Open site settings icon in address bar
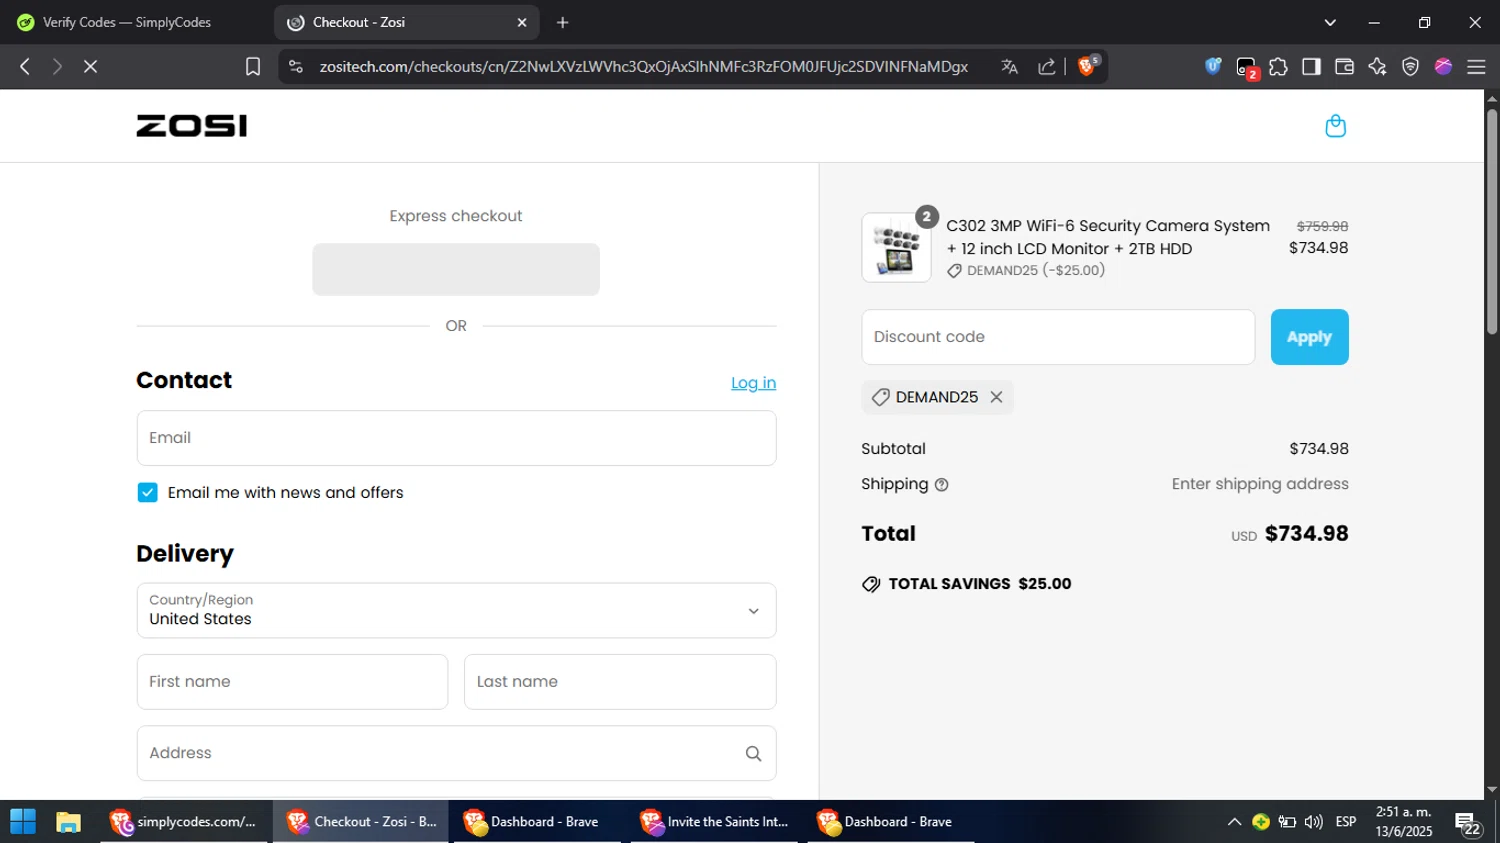1500x843 pixels. (x=295, y=66)
